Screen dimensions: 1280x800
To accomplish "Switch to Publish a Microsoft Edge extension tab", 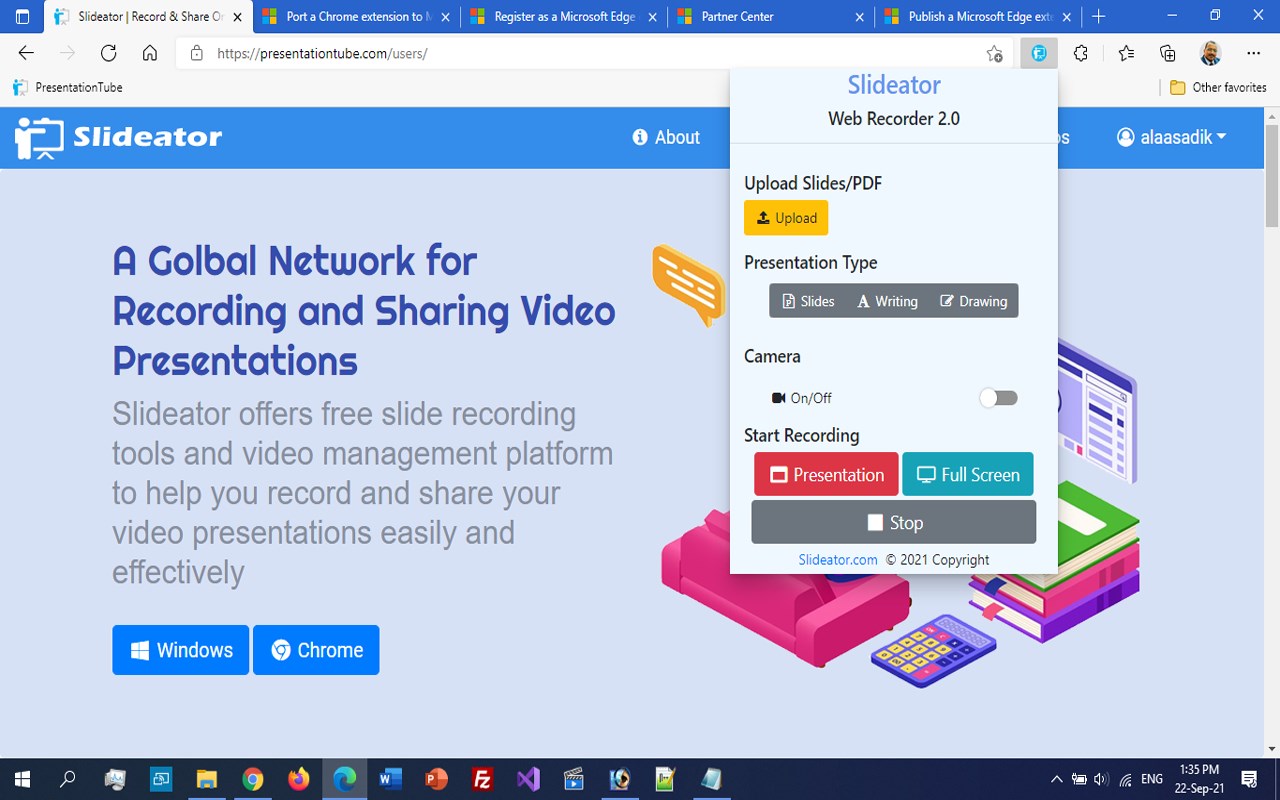I will pyautogui.click(x=980, y=17).
